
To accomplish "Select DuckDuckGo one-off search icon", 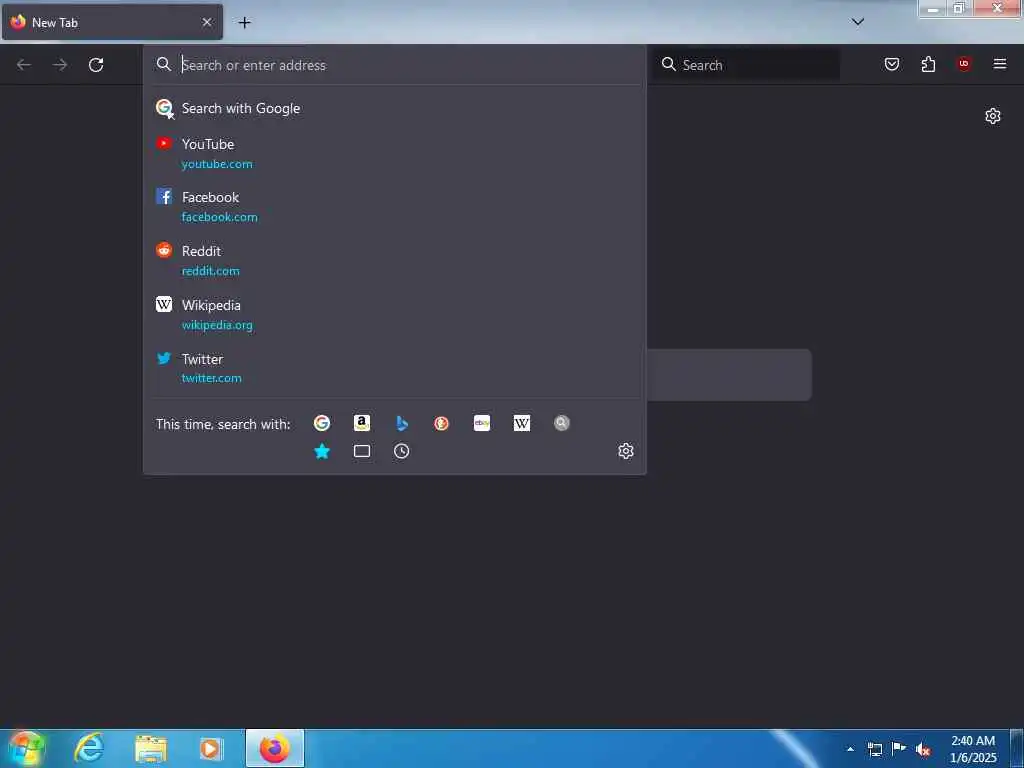I will 441,423.
